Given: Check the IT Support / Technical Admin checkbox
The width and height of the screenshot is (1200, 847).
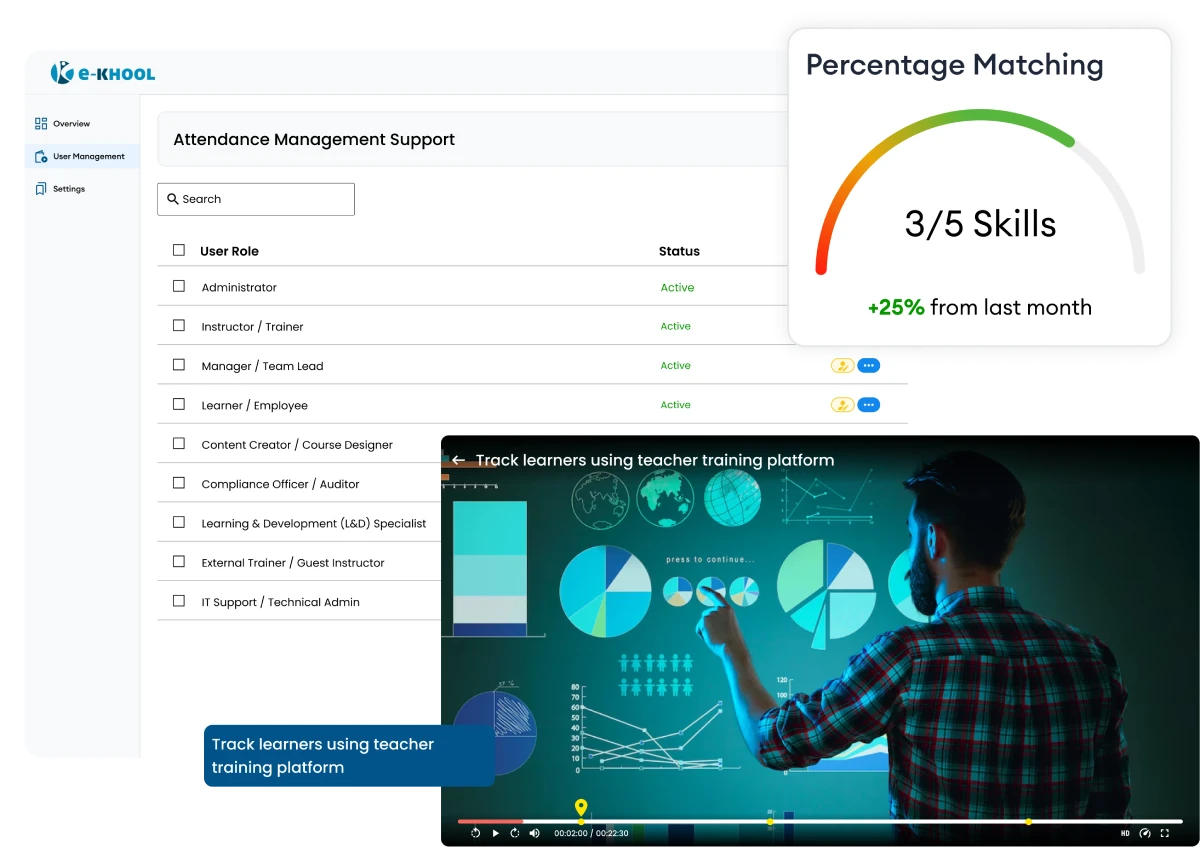Looking at the screenshot, I should (x=178, y=601).
